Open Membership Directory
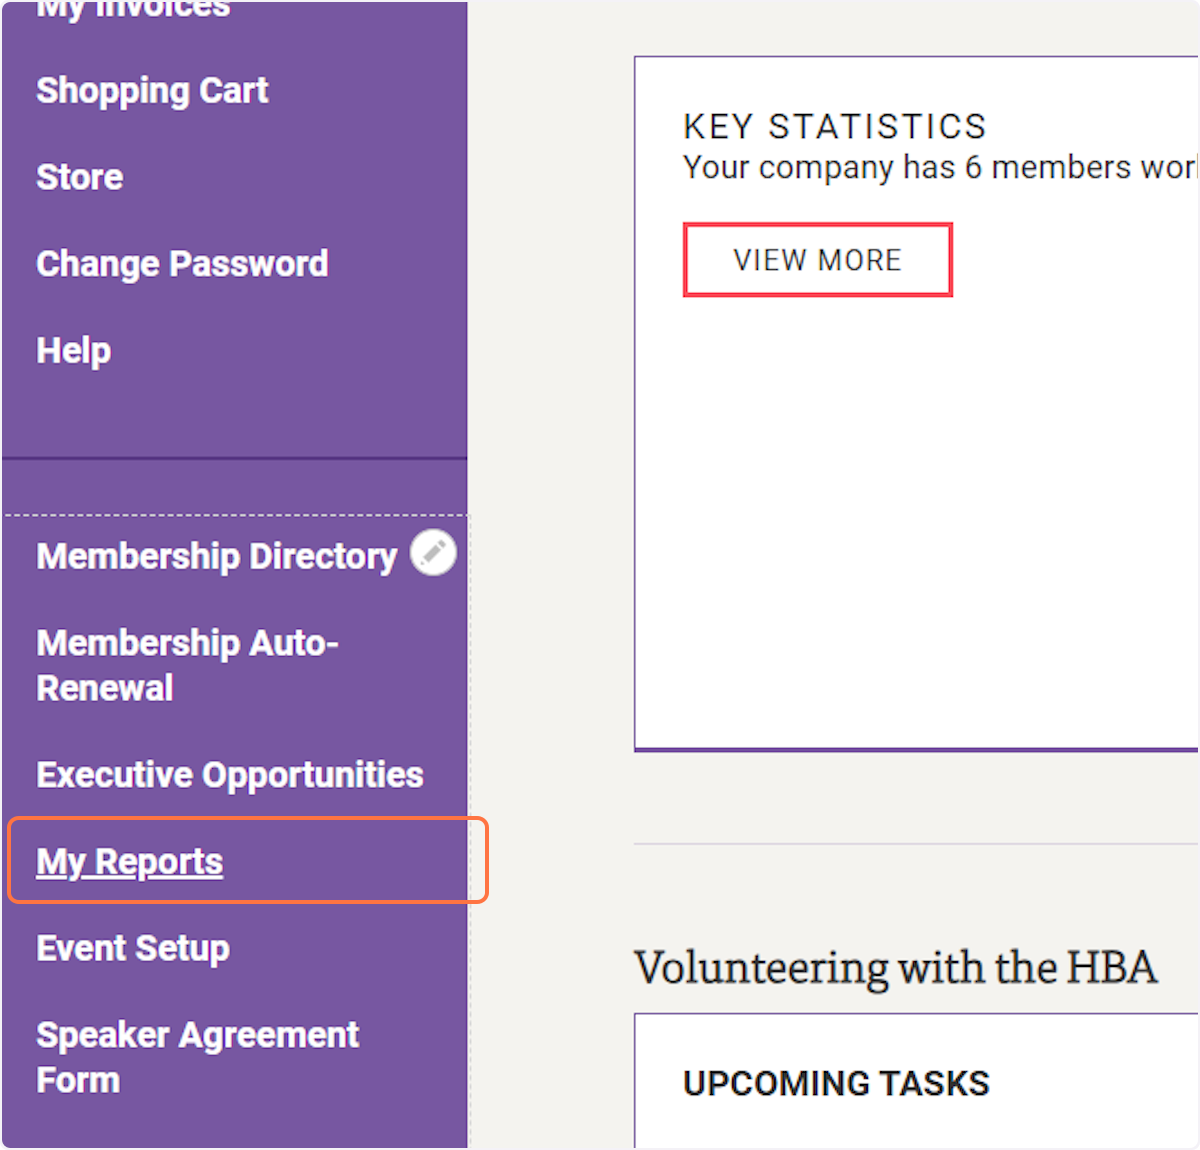The image size is (1200, 1150). point(216,556)
